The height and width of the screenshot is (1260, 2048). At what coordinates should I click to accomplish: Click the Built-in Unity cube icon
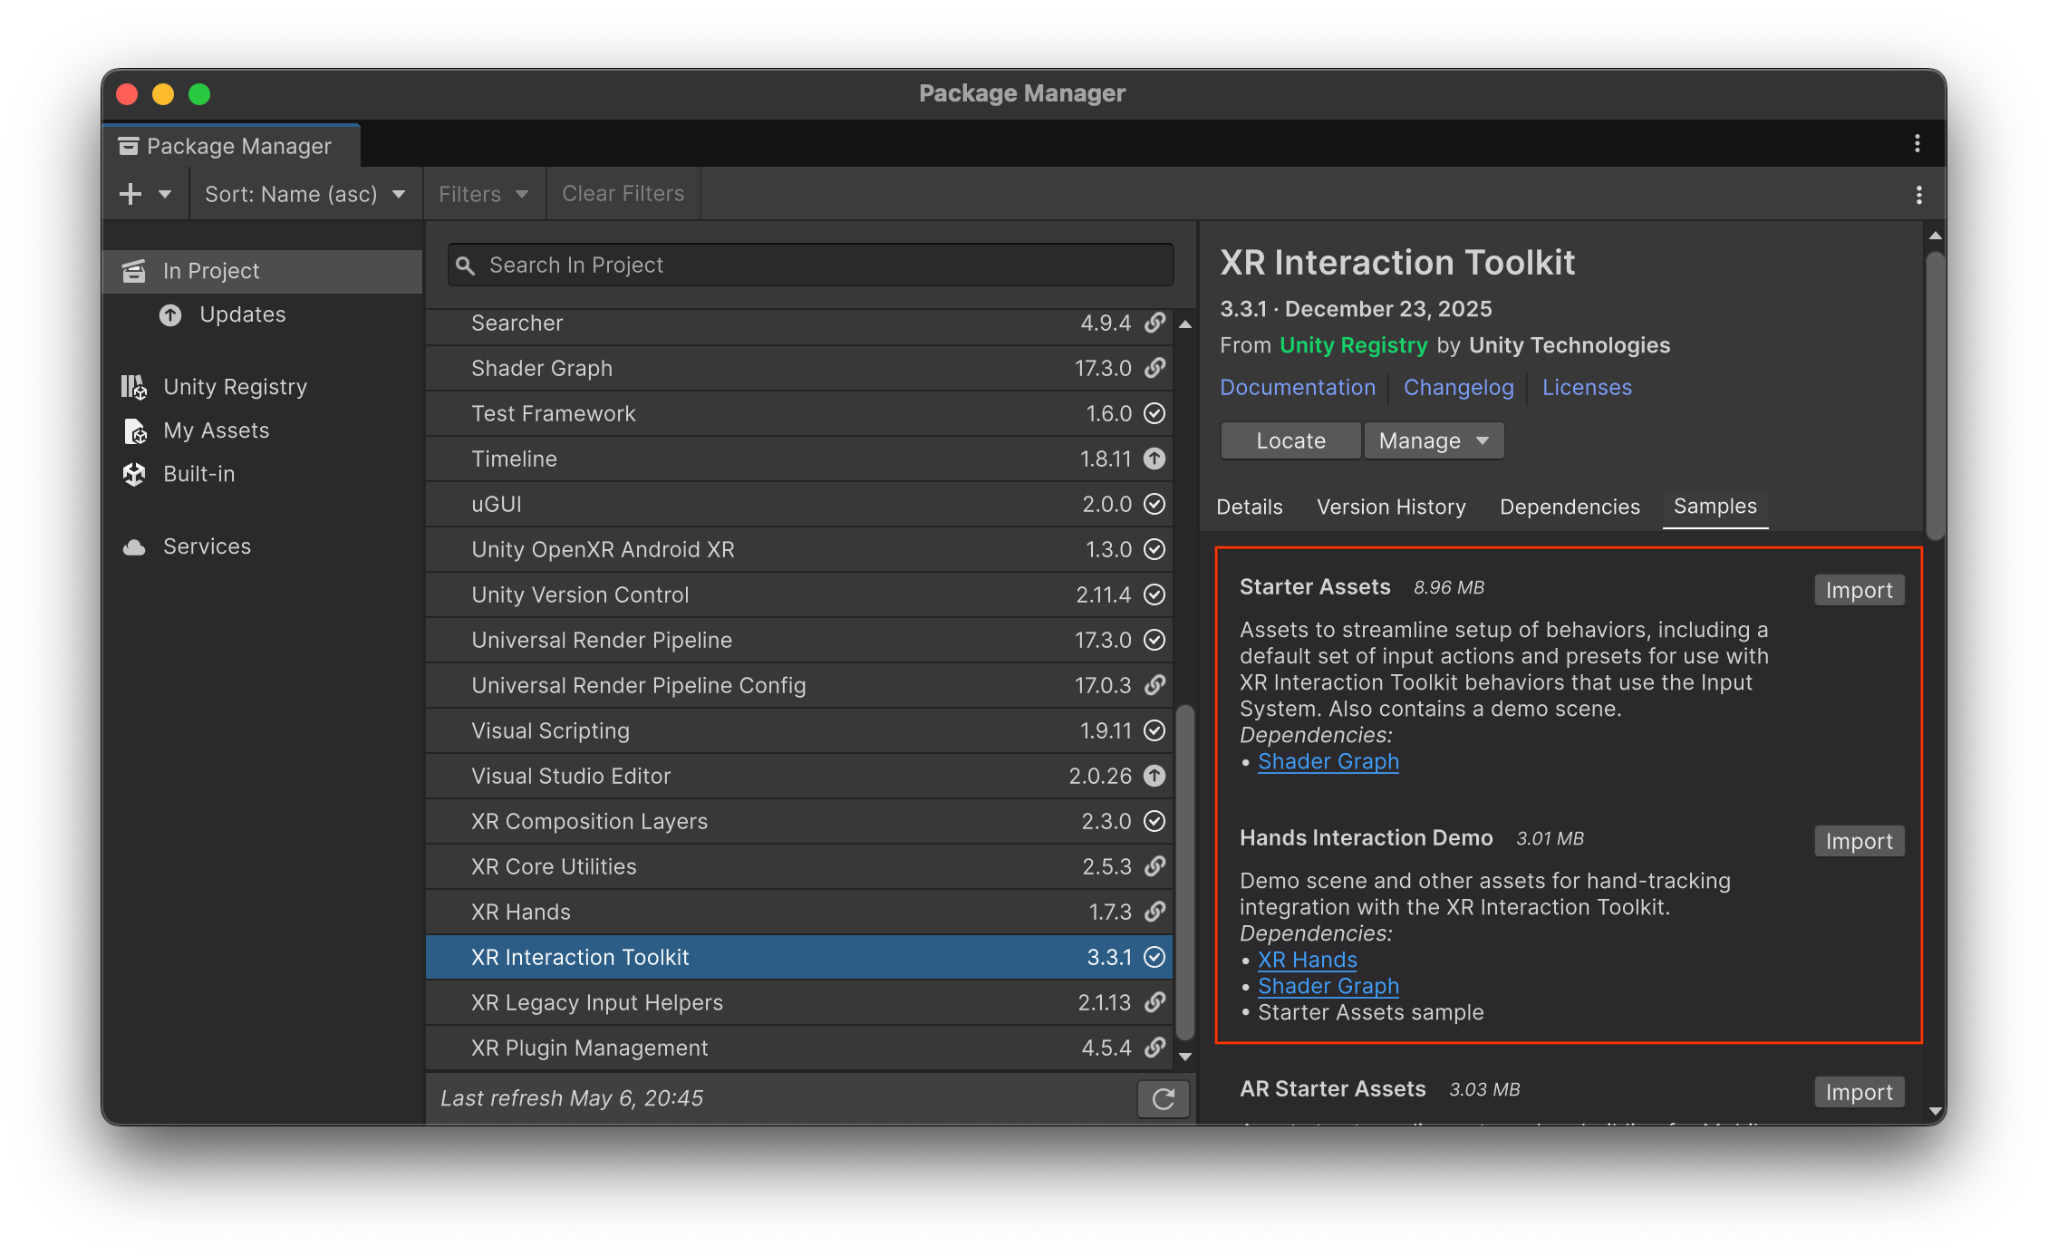(134, 474)
